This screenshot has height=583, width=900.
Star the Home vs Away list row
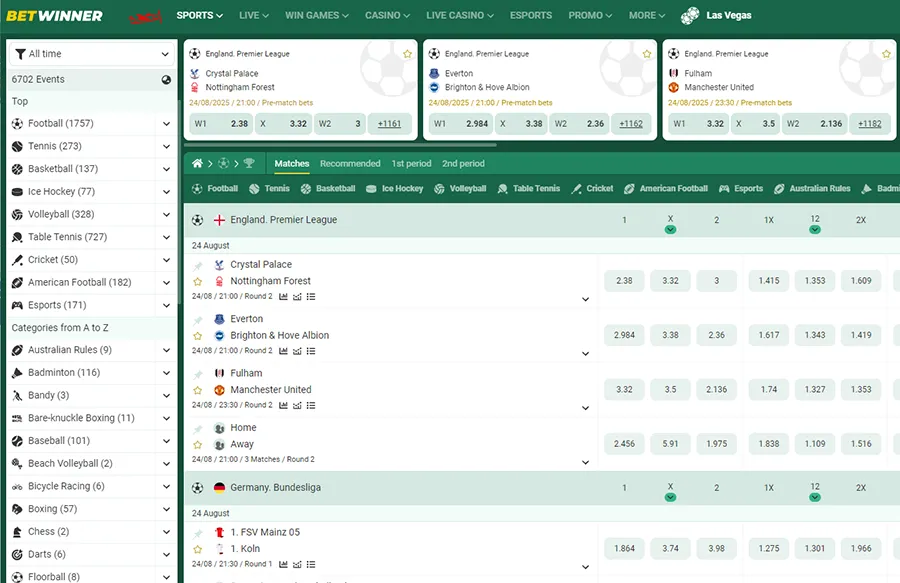tap(197, 445)
